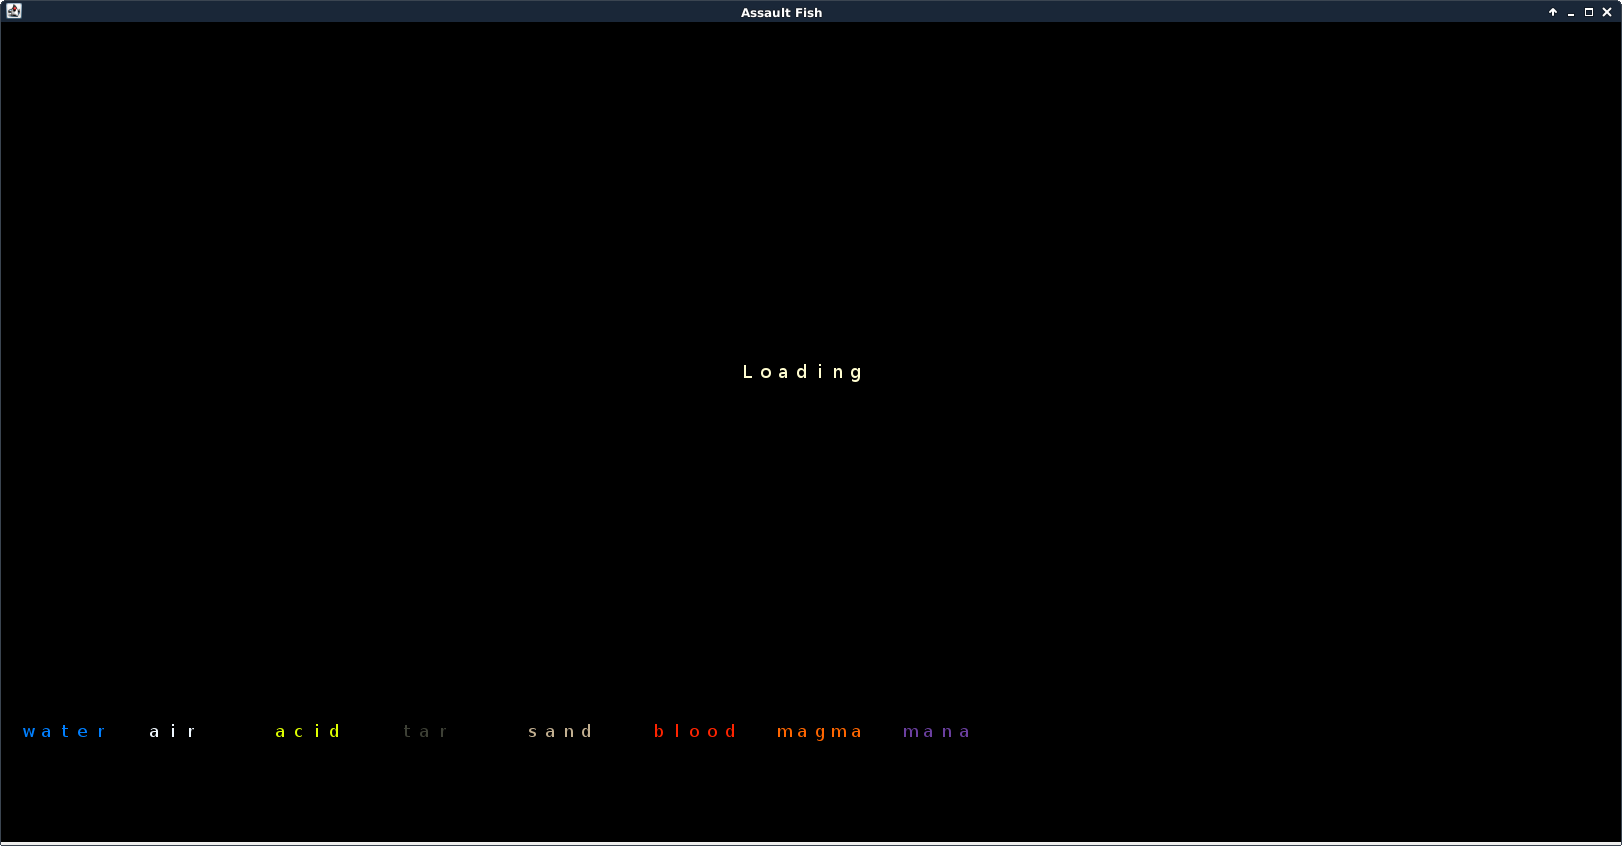Open the Assault Fish window menu icon
The width and height of the screenshot is (1622, 846).
pos(14,11)
